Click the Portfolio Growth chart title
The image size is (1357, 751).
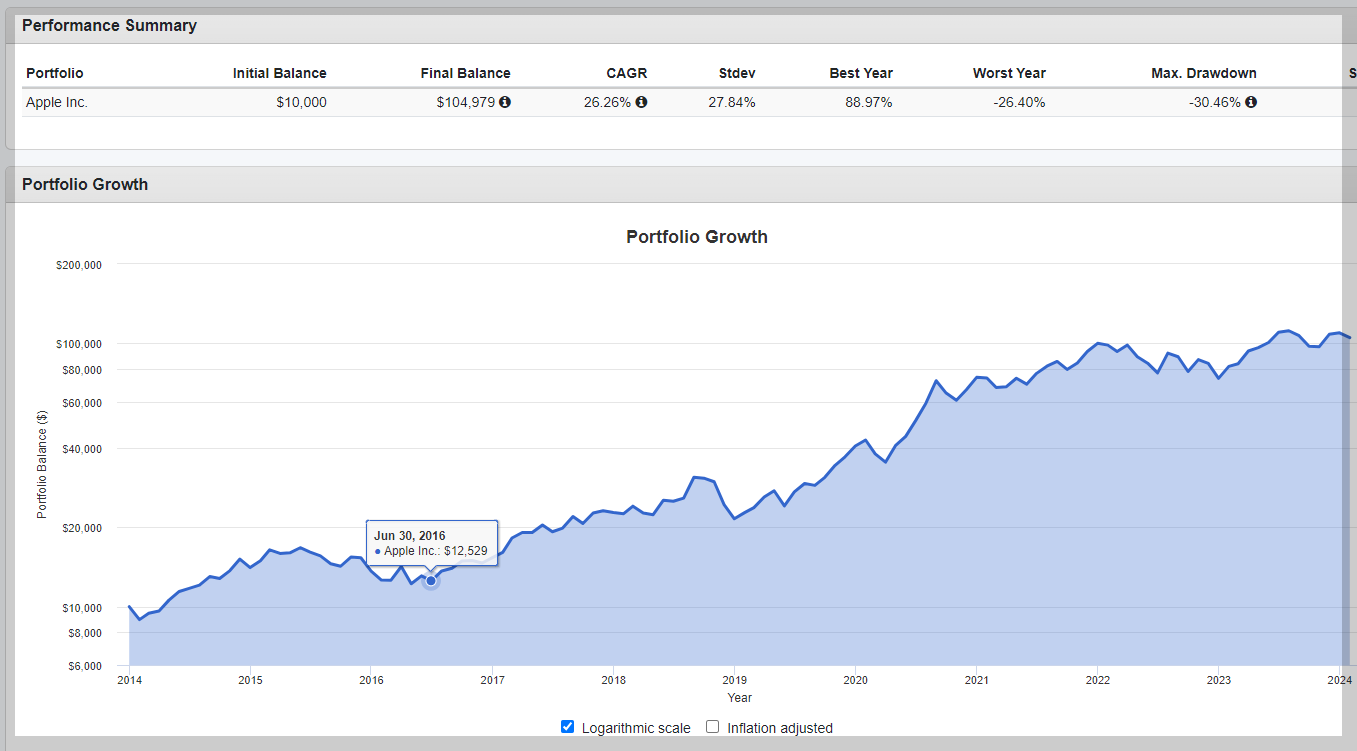[x=697, y=237]
